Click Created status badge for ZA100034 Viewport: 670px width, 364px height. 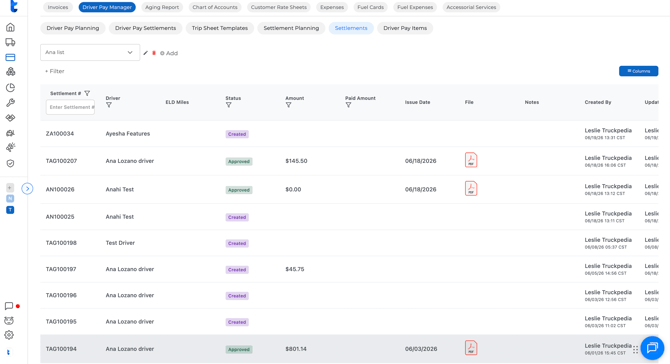(237, 134)
